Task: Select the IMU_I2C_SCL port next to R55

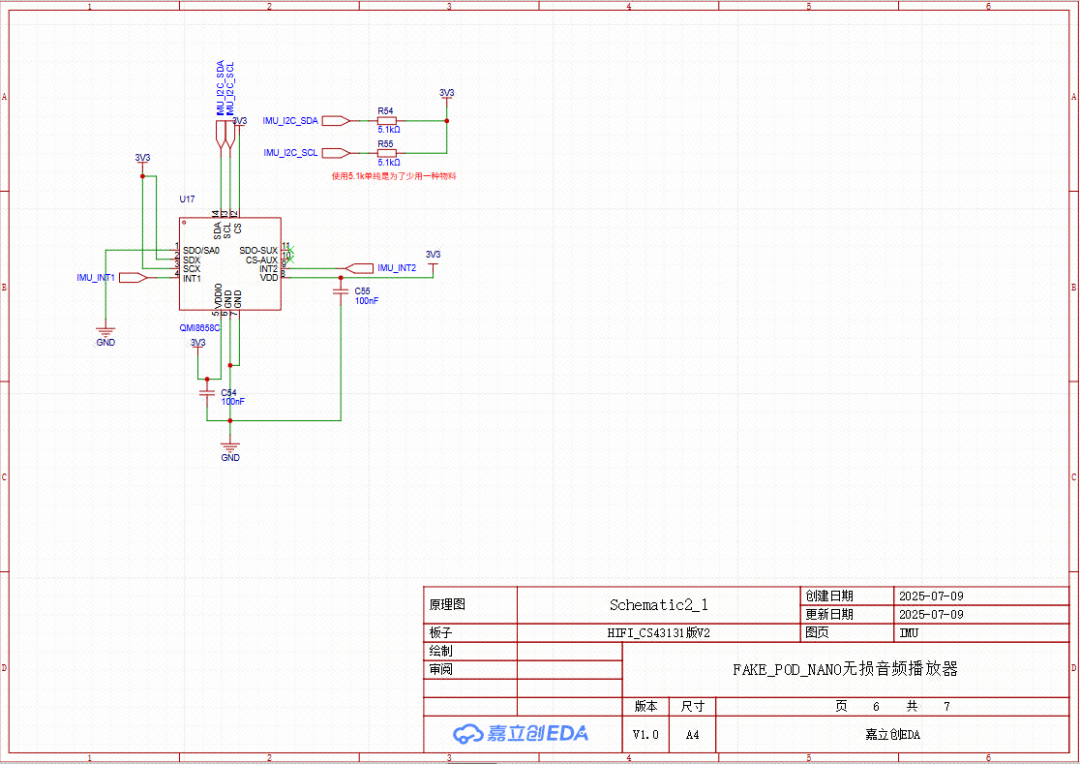Action: coord(337,153)
